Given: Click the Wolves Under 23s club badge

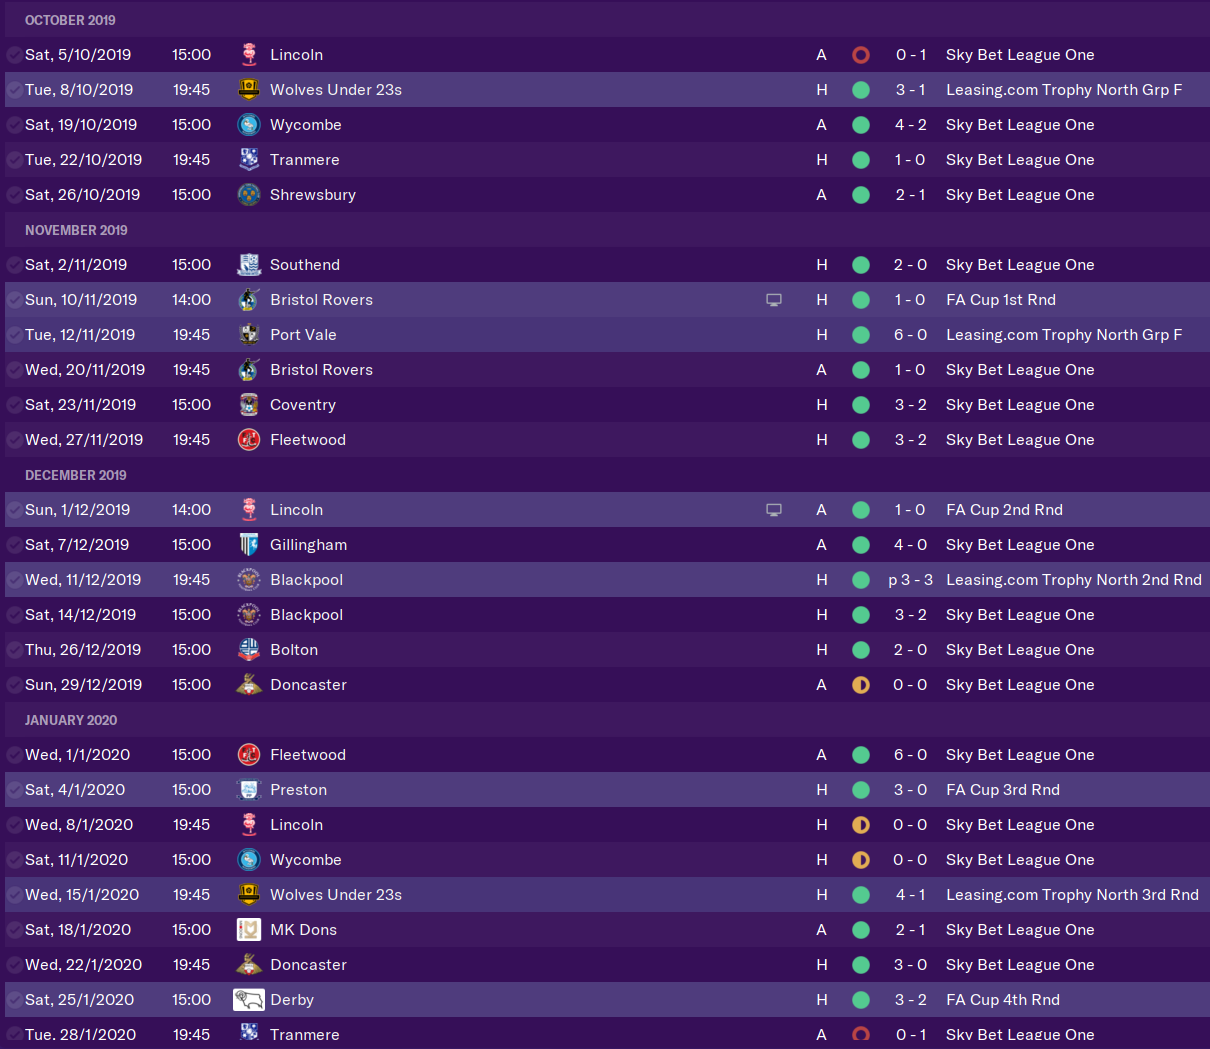Looking at the screenshot, I should 248,90.
